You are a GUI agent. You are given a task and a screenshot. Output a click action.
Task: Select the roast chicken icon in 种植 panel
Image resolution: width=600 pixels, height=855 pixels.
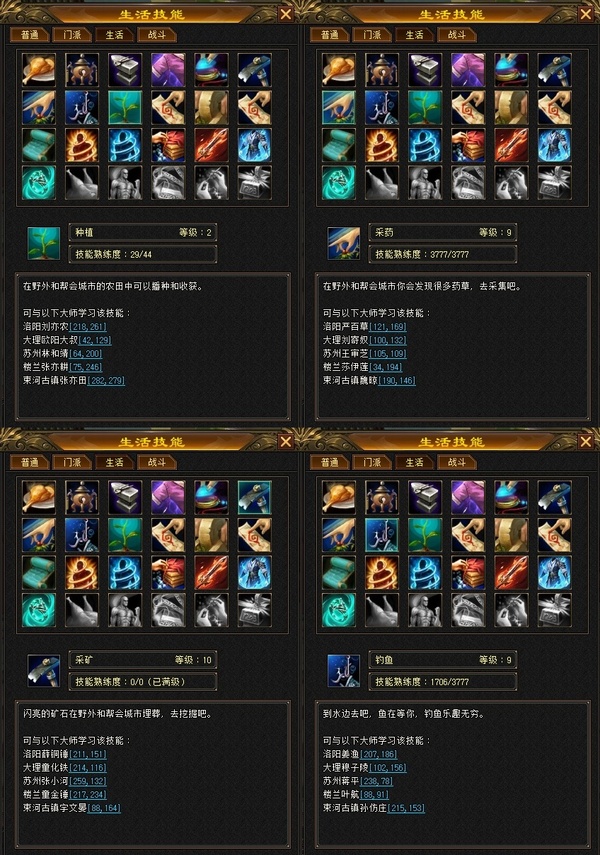(39, 70)
